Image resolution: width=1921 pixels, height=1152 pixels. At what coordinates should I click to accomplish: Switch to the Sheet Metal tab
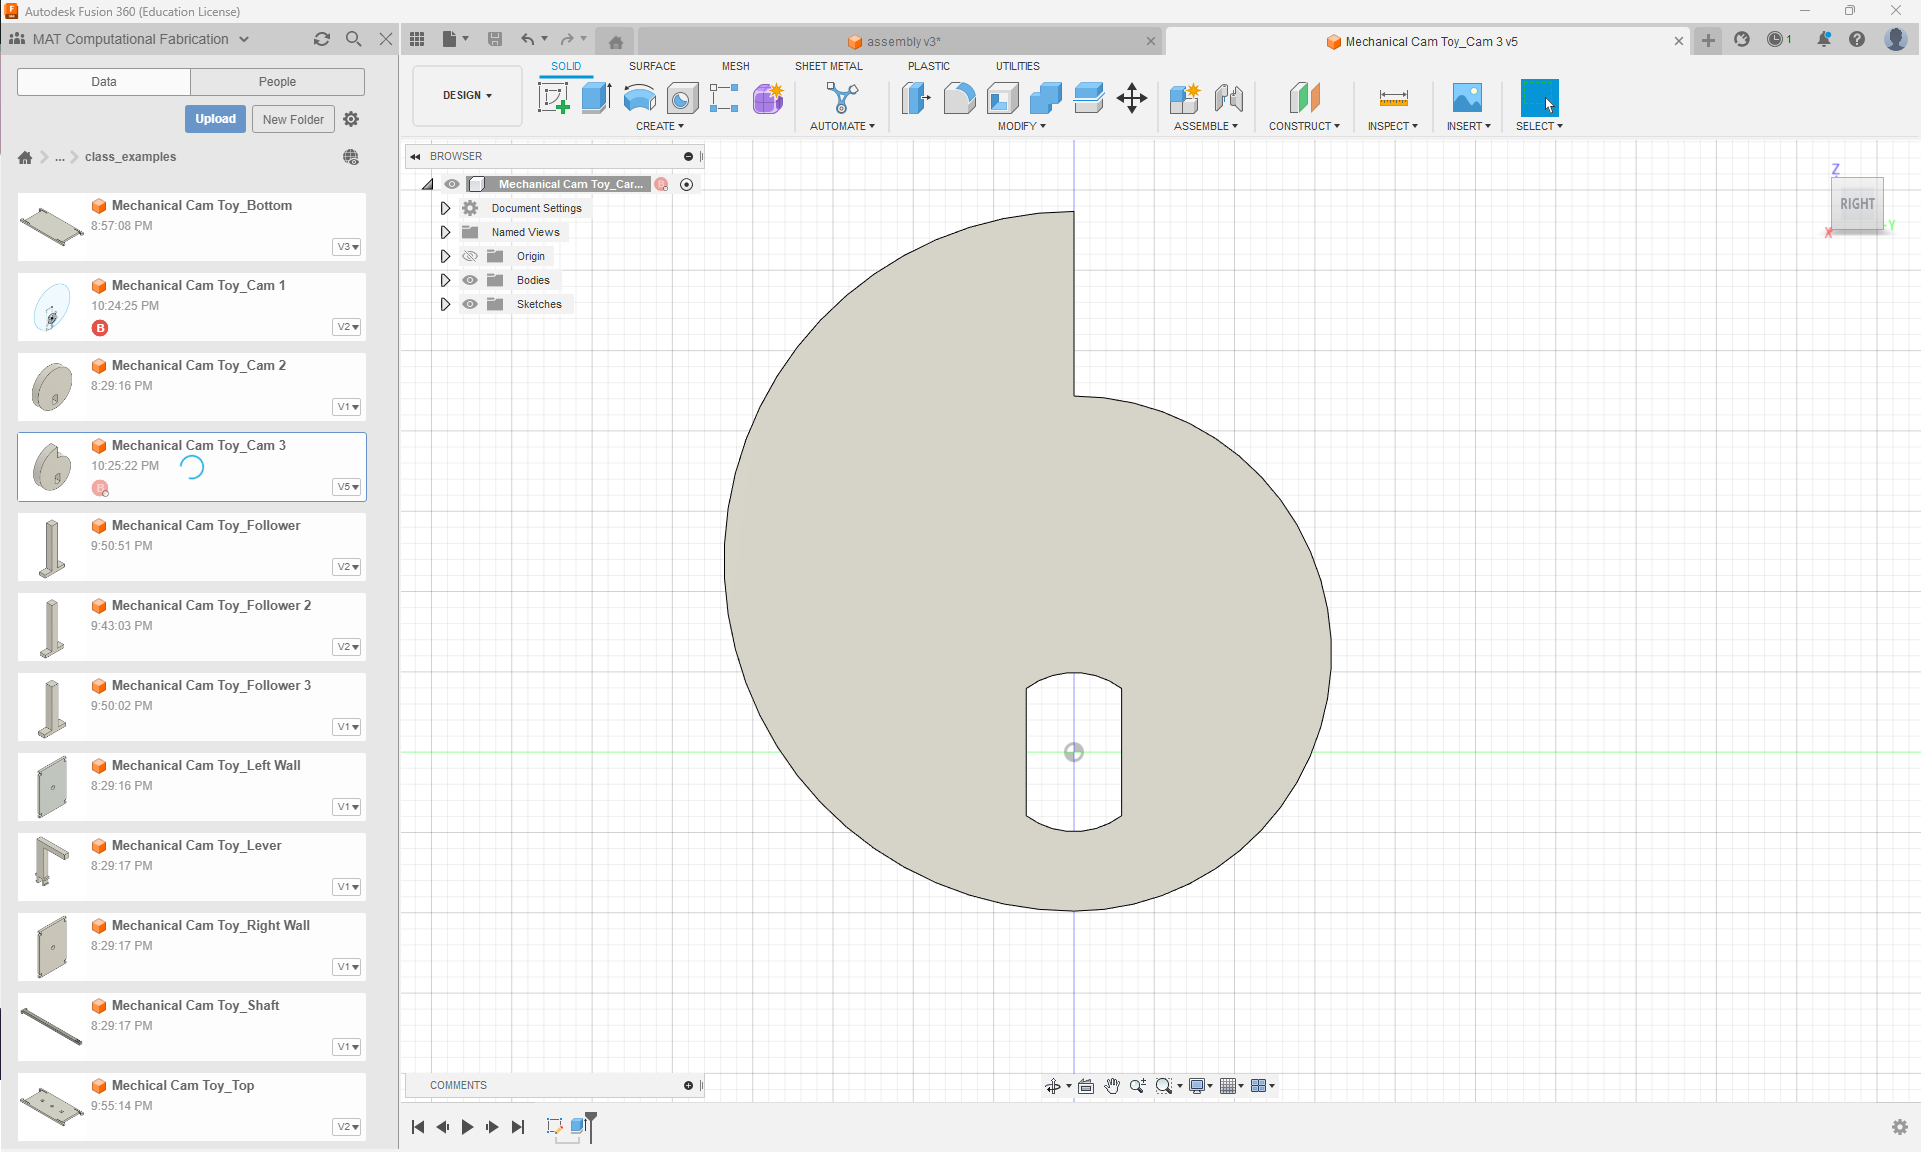point(829,66)
